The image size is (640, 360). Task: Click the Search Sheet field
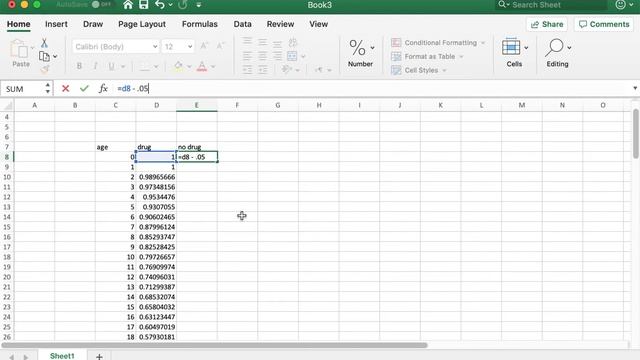[552, 5]
